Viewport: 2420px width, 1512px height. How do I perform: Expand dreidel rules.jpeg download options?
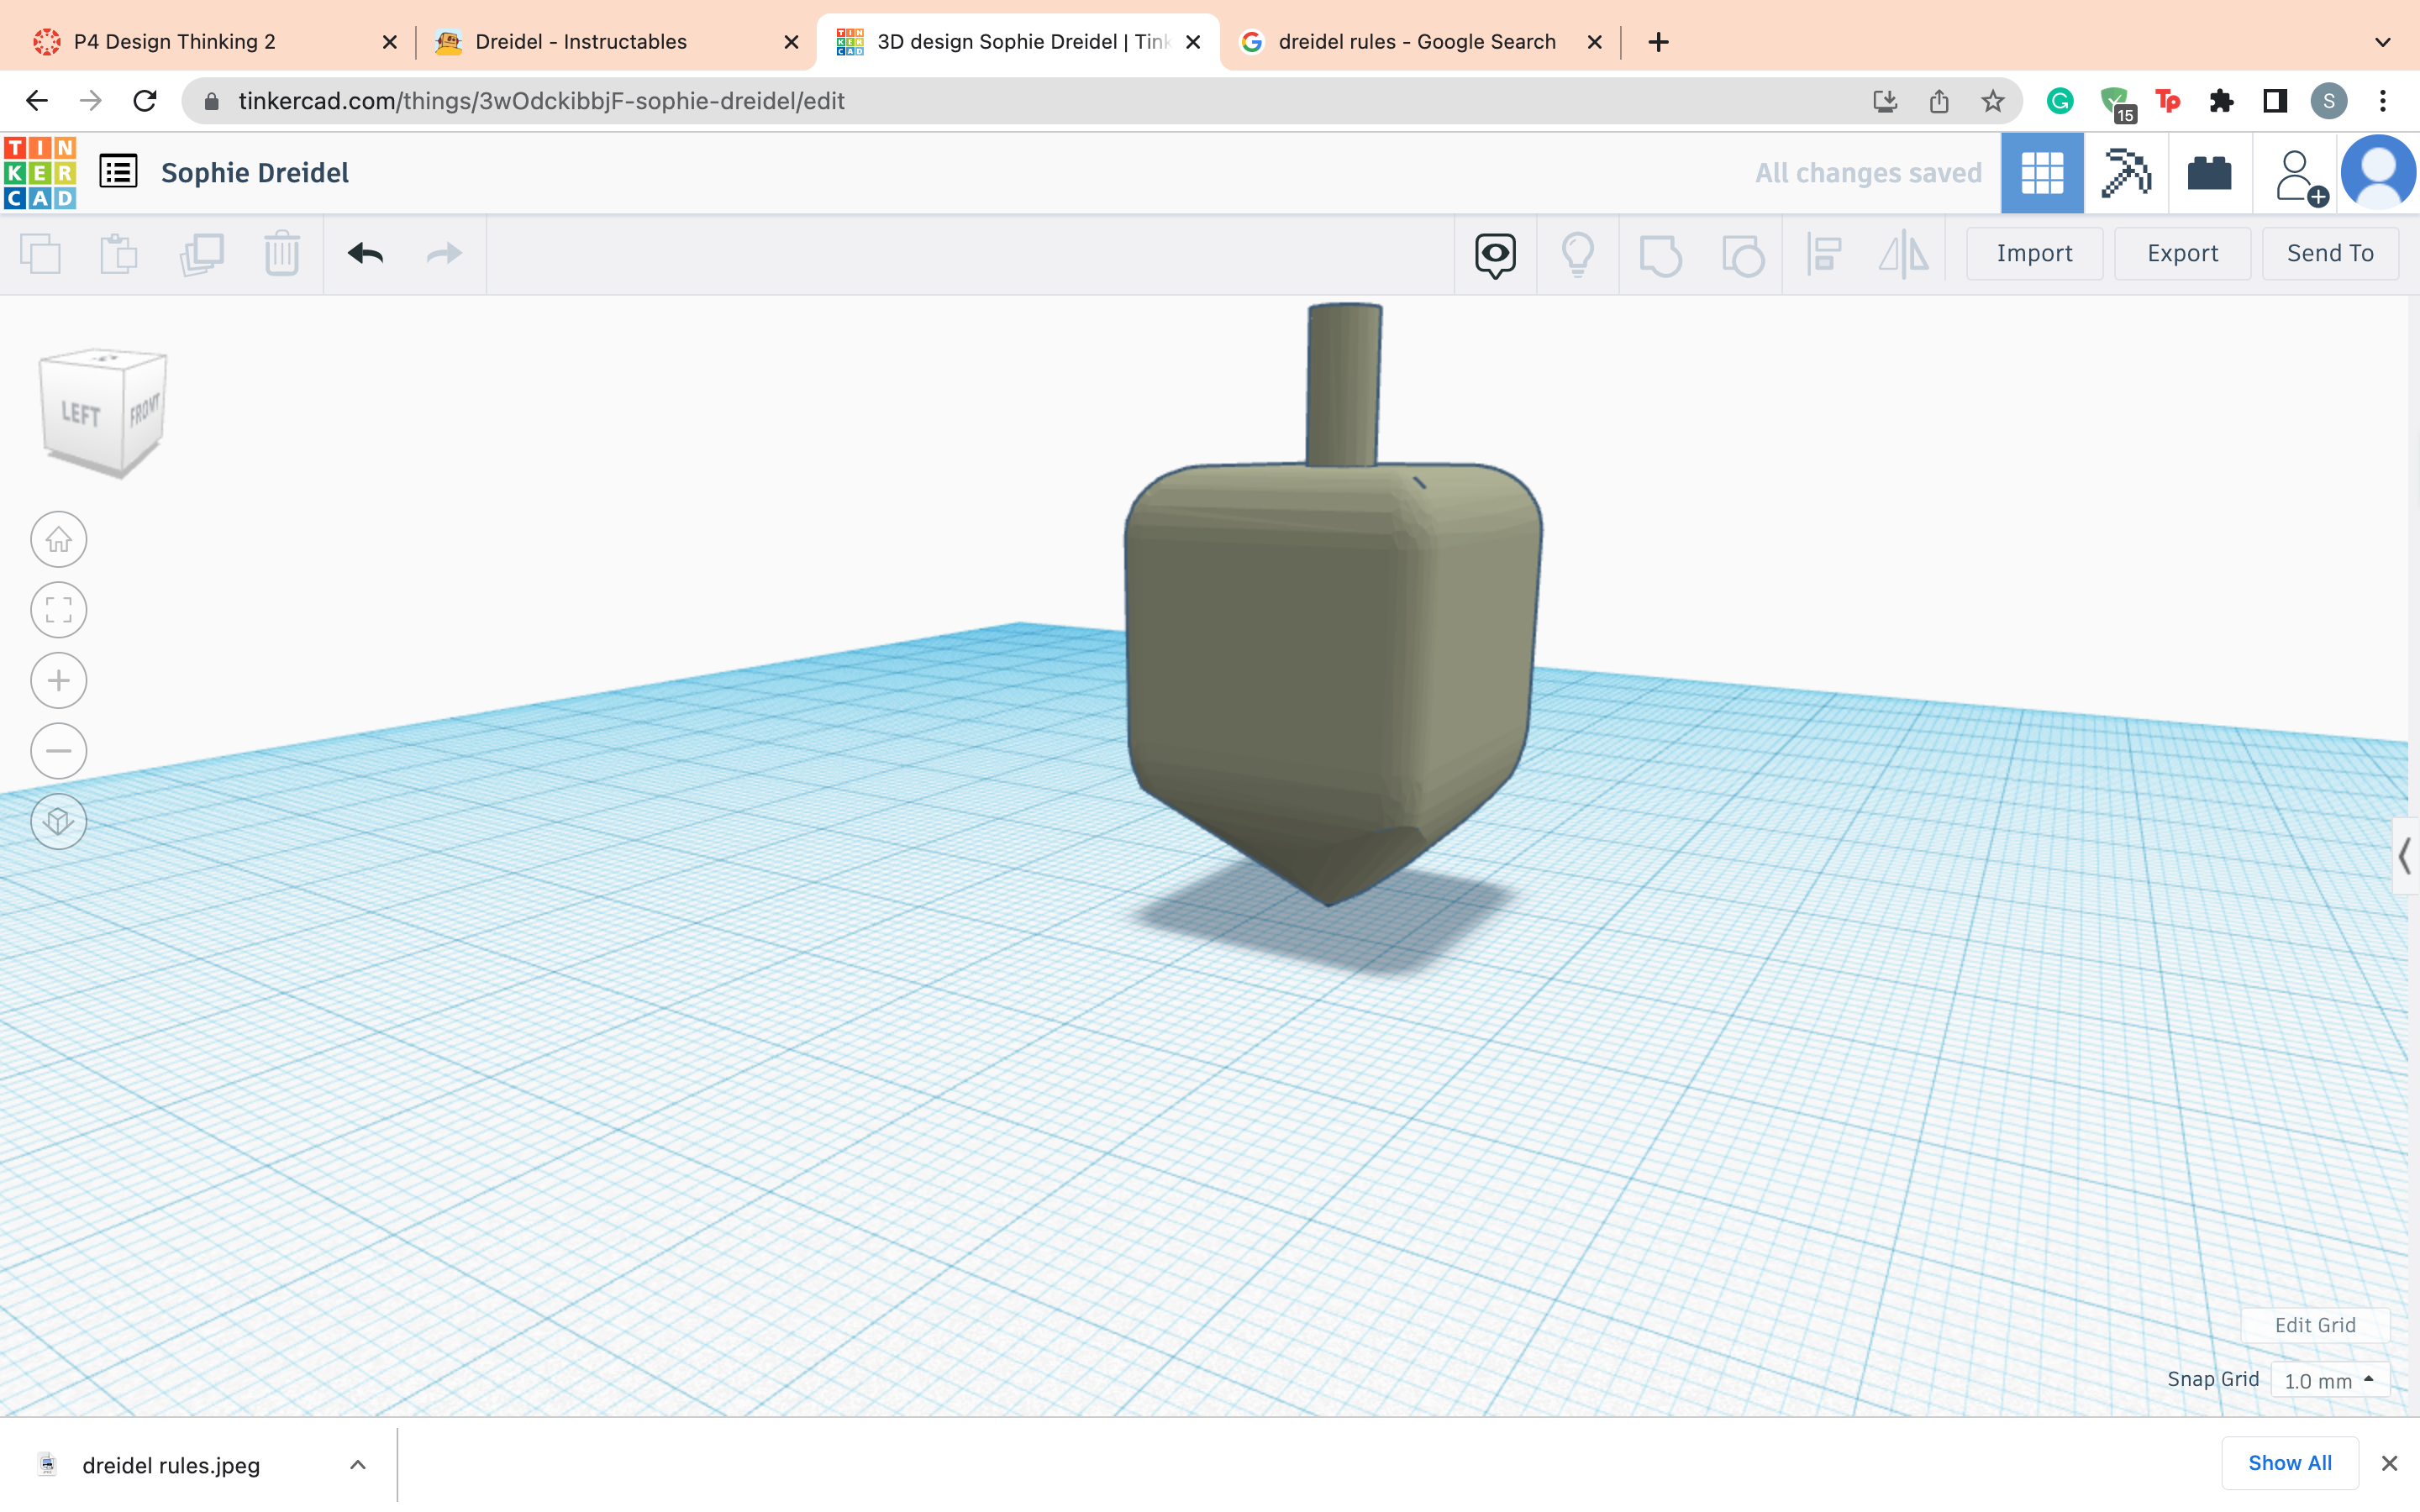[357, 1465]
